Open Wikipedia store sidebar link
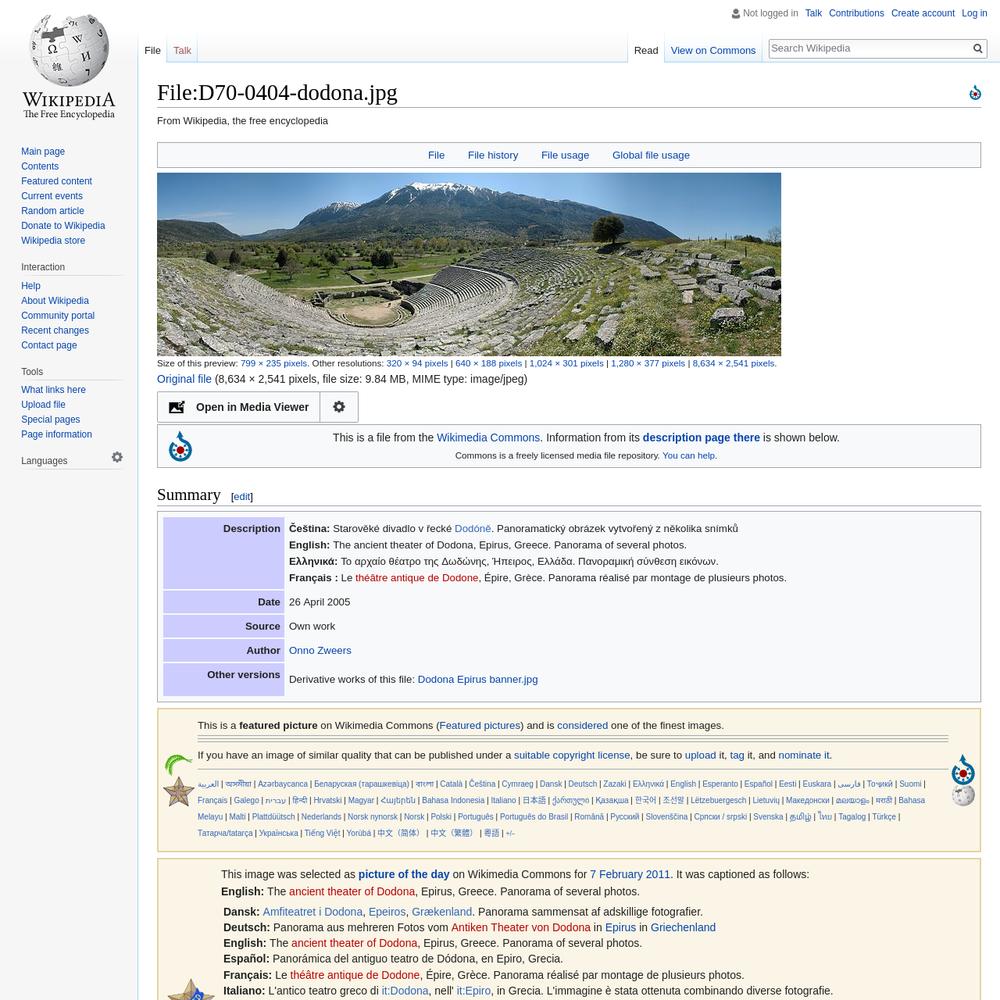This screenshot has height=1000, width=1000. click(x=53, y=240)
